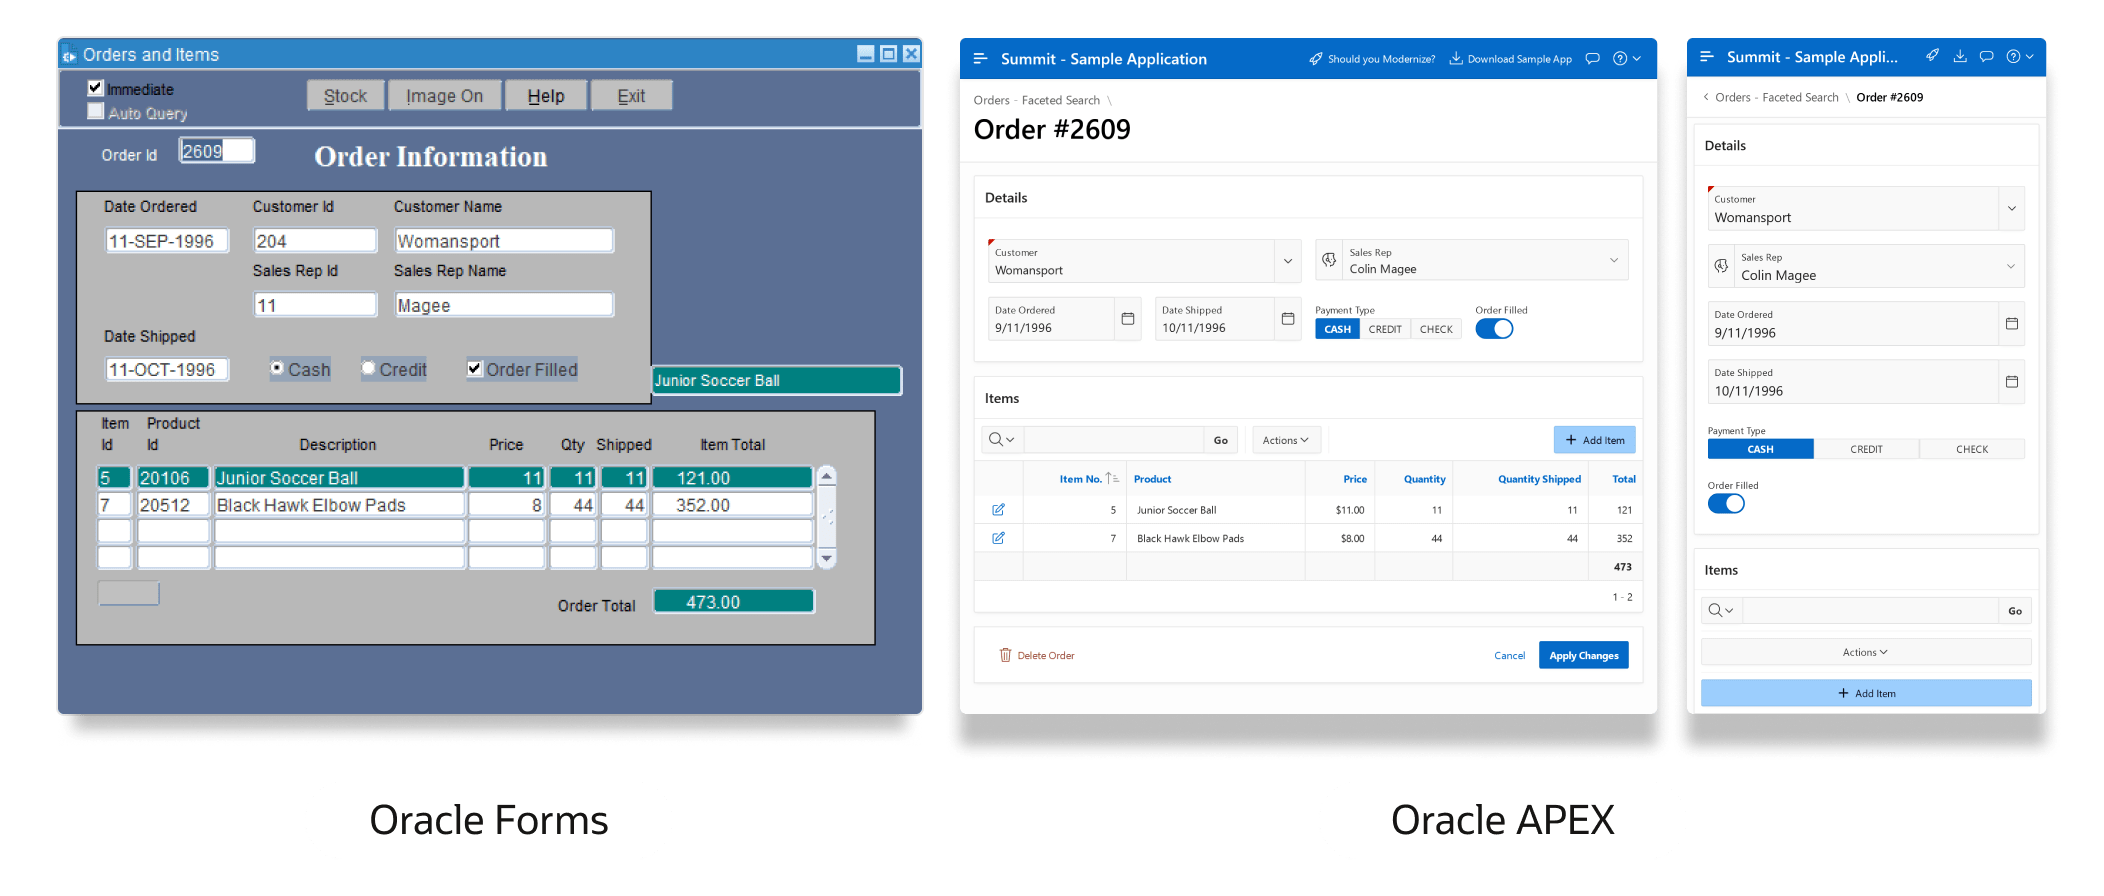Expand Sales Rep dropdown in wide APEX

(x=1614, y=260)
